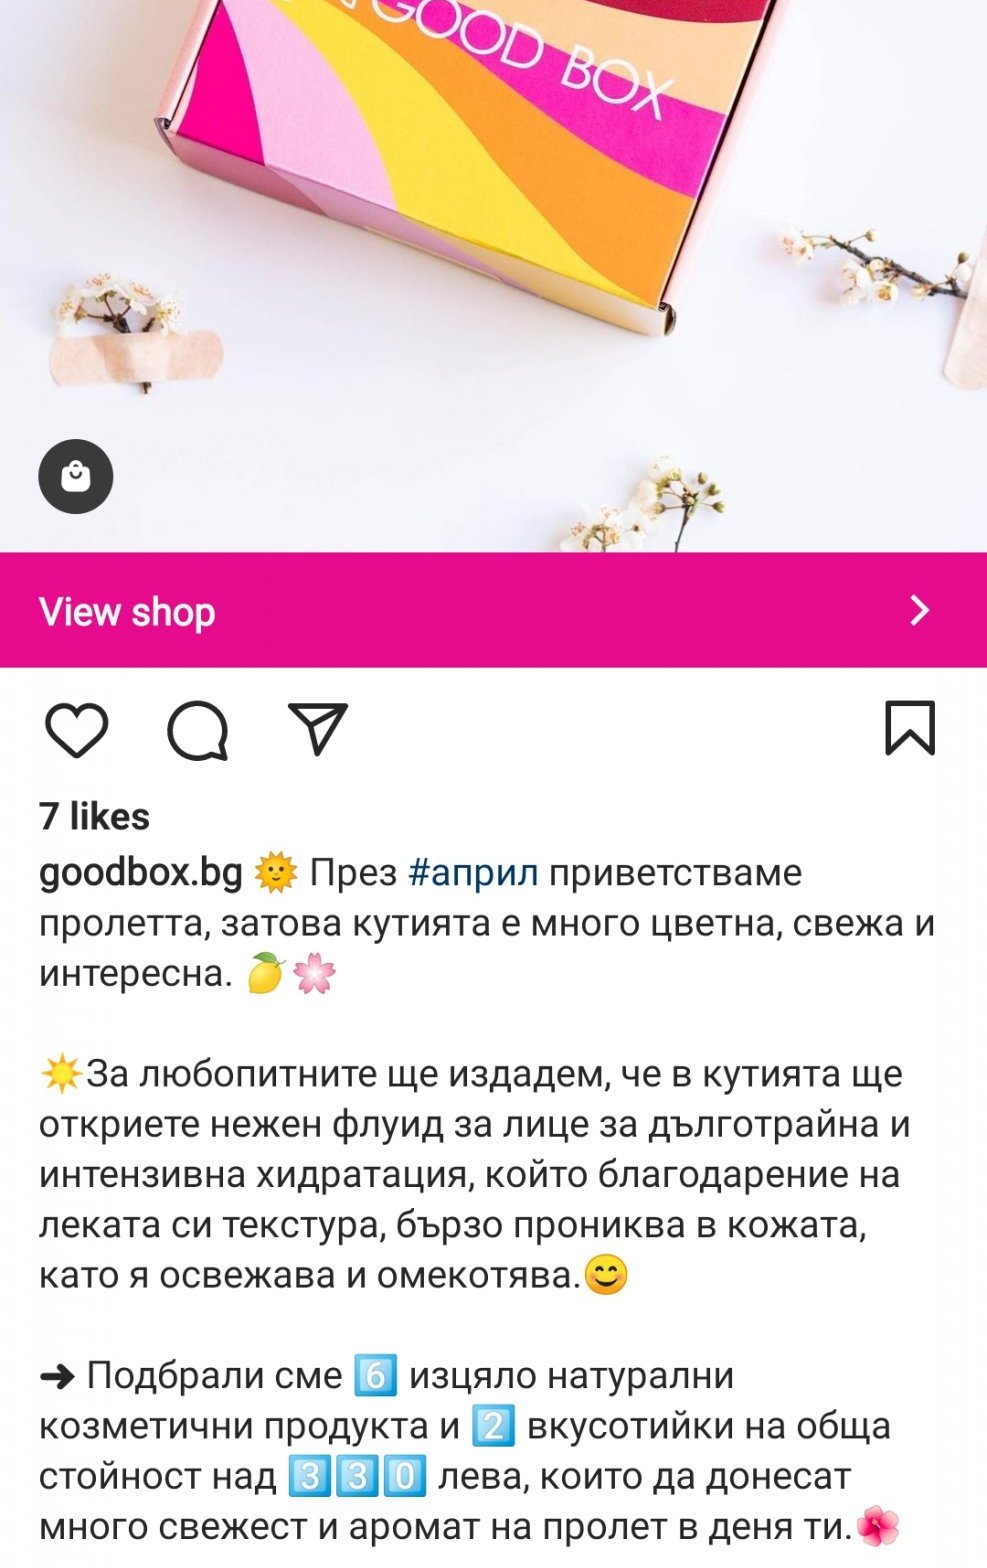Tap the lemon emoji in caption

(x=265, y=973)
